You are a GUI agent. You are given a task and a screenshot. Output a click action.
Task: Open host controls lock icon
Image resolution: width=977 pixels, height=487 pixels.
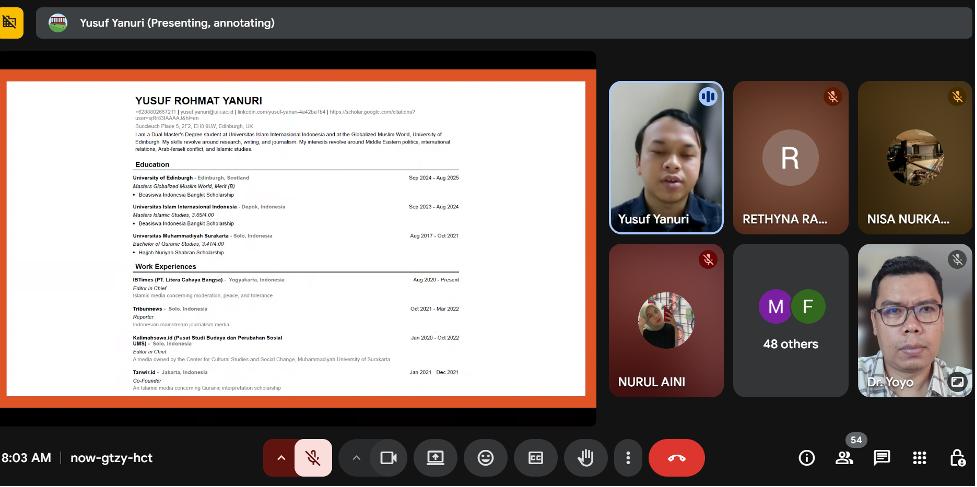[957, 458]
